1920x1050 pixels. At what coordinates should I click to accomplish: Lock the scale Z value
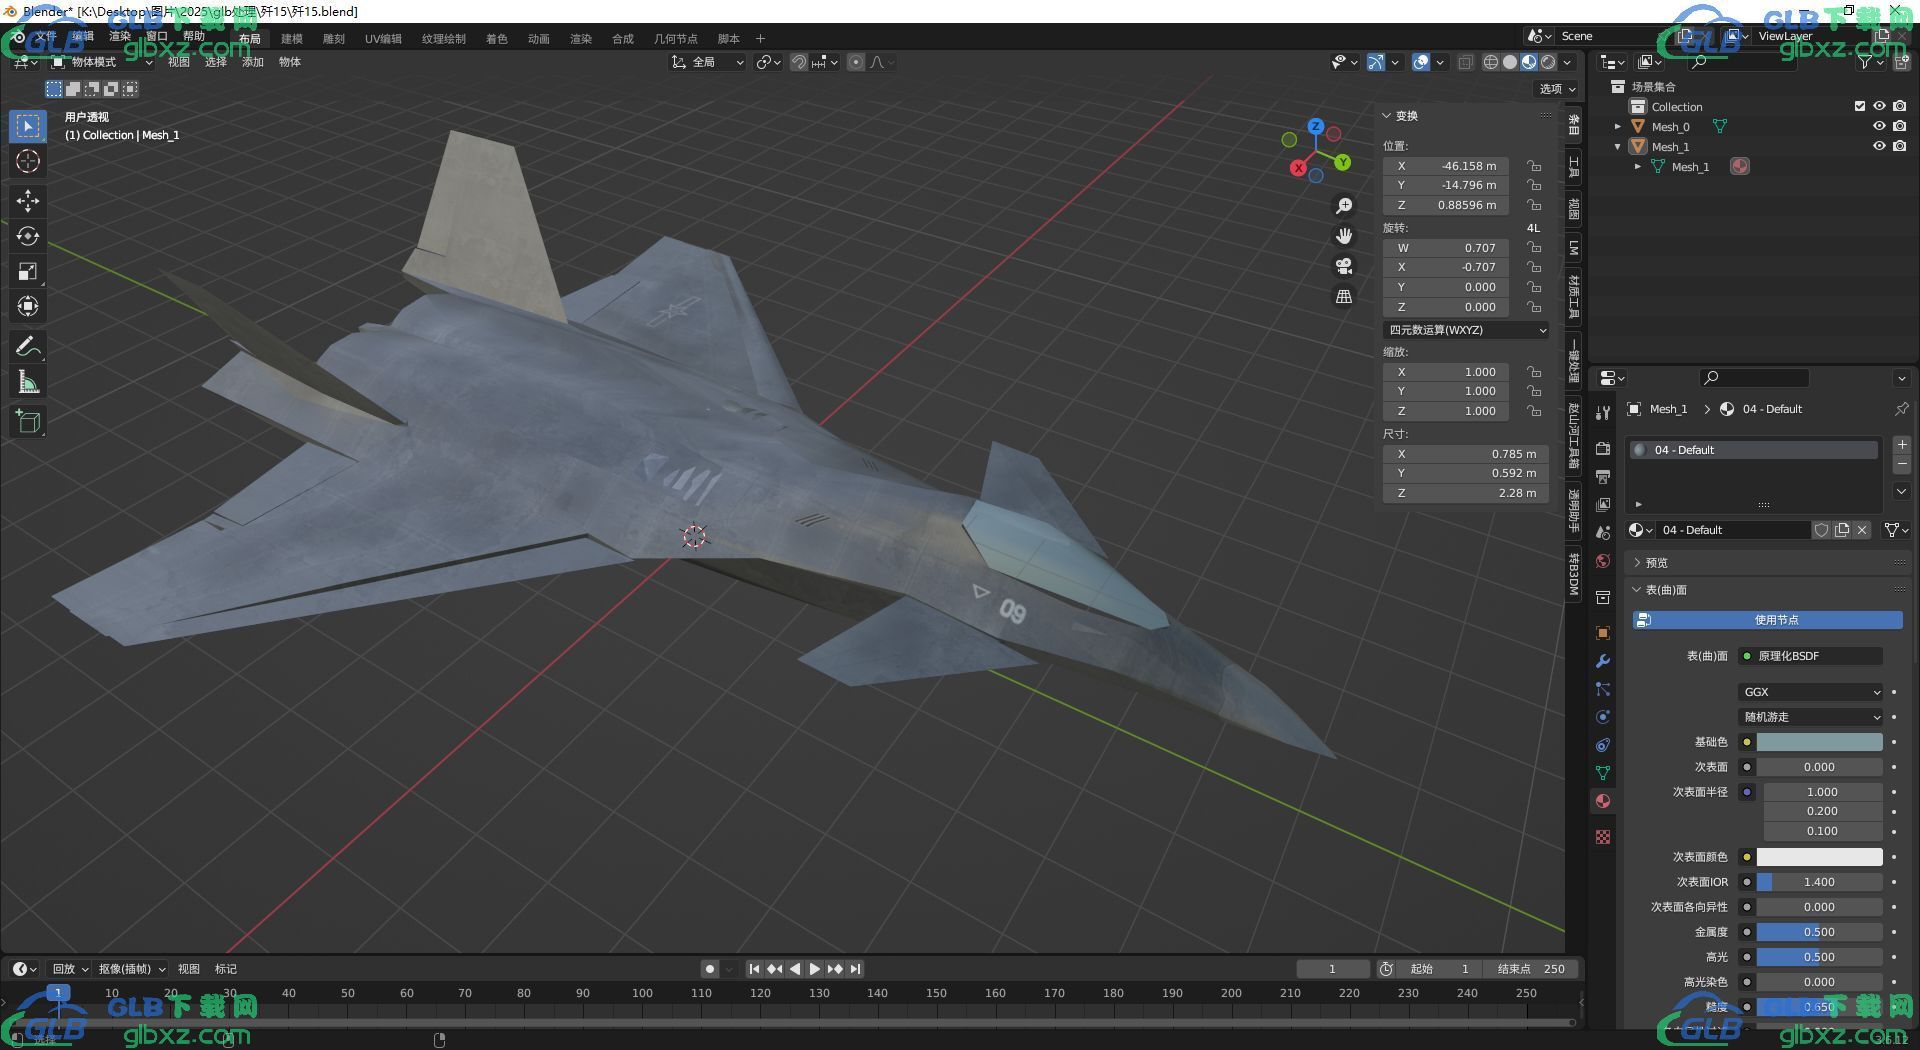[x=1534, y=411]
